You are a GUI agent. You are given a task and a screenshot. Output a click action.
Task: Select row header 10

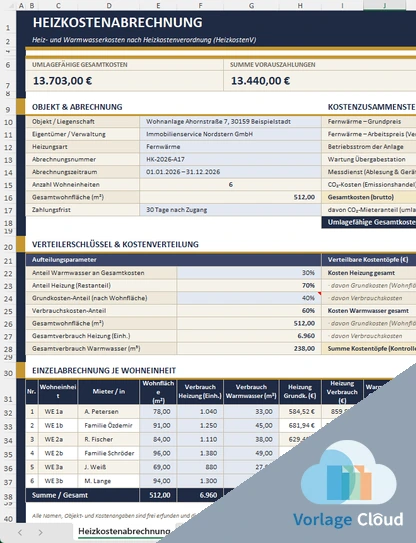(8, 122)
